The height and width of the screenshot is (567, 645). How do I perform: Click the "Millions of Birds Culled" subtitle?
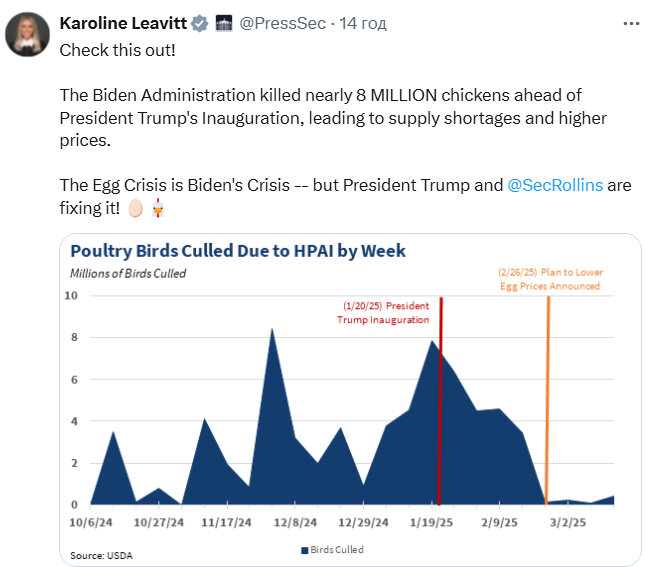click(128, 273)
